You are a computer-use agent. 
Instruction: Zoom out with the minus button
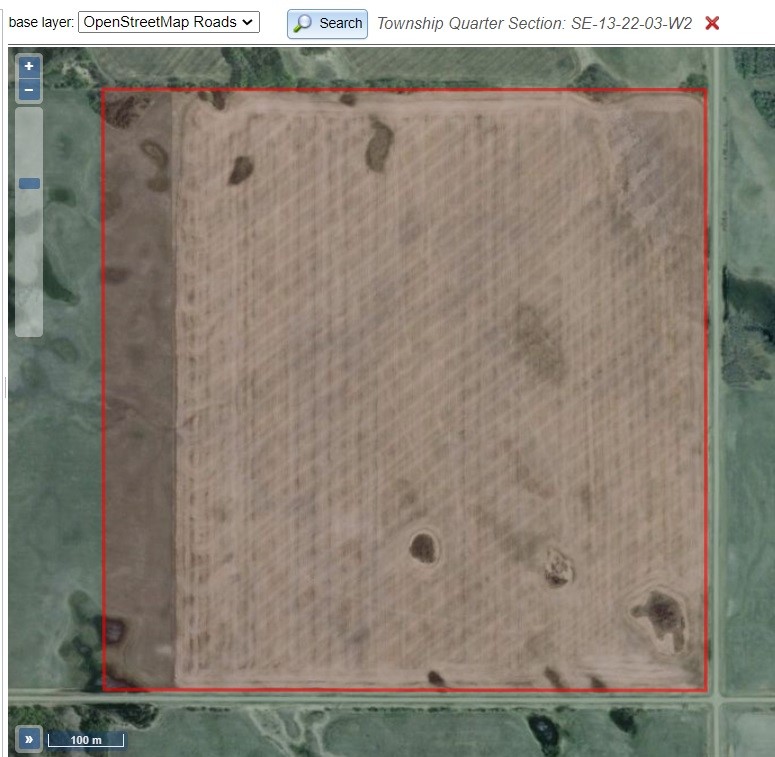point(29,90)
